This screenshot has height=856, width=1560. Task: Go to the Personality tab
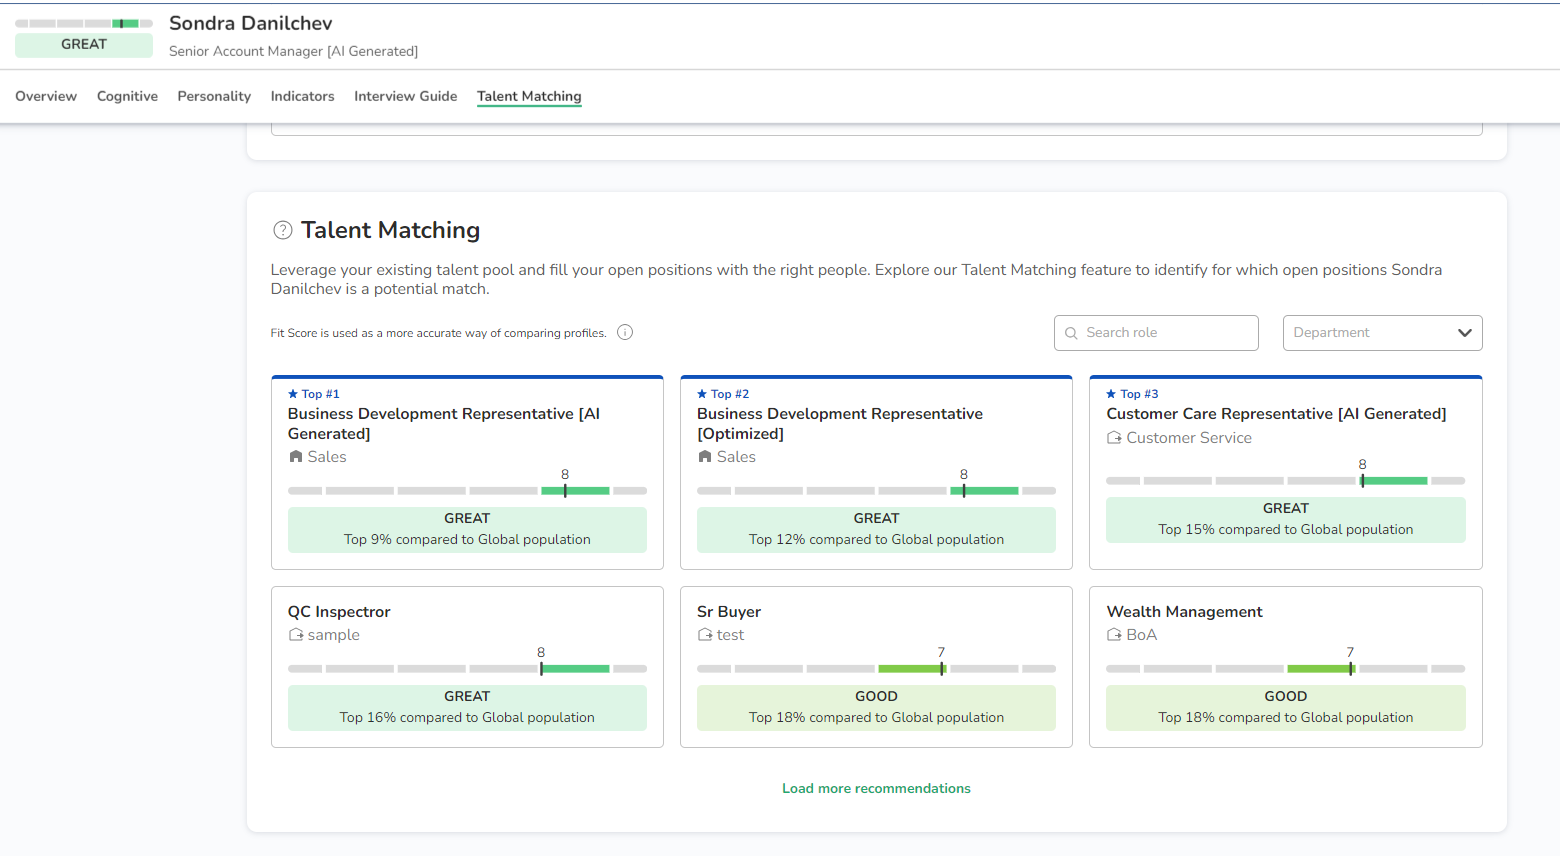(x=214, y=96)
